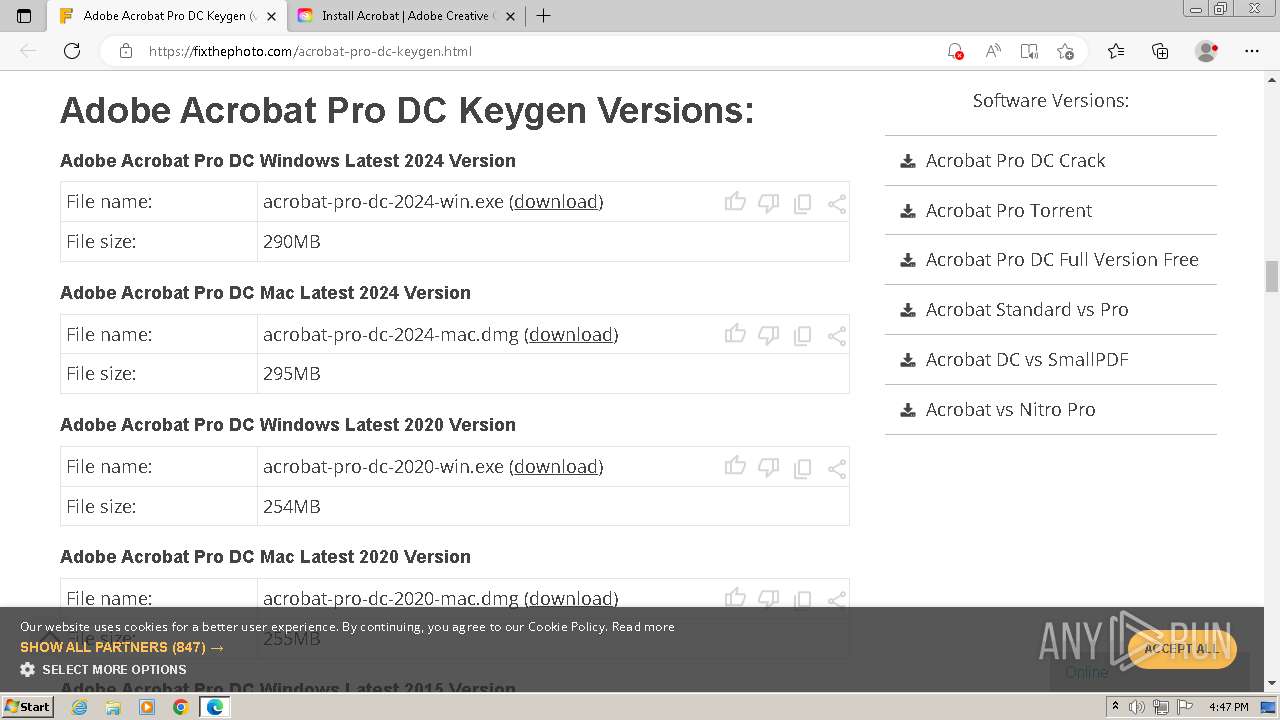Open tab actions menu icon
1280x720 pixels.
(x=24, y=16)
